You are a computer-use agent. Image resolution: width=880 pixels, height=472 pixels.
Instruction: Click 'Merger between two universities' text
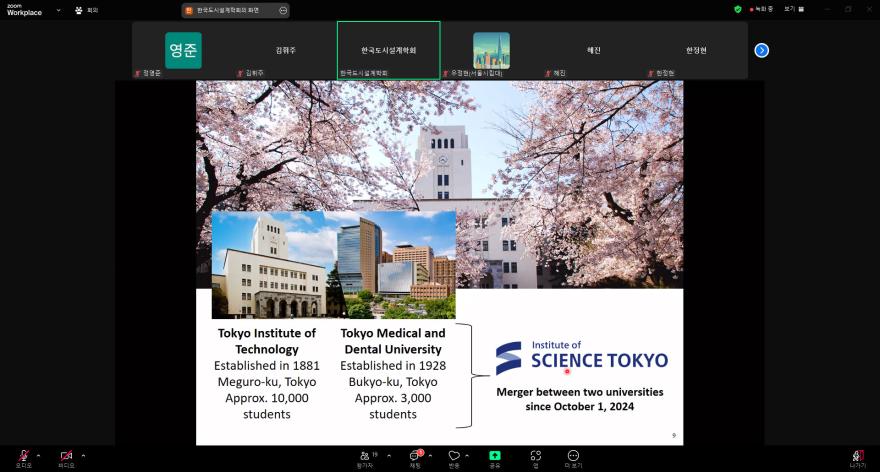click(580, 392)
